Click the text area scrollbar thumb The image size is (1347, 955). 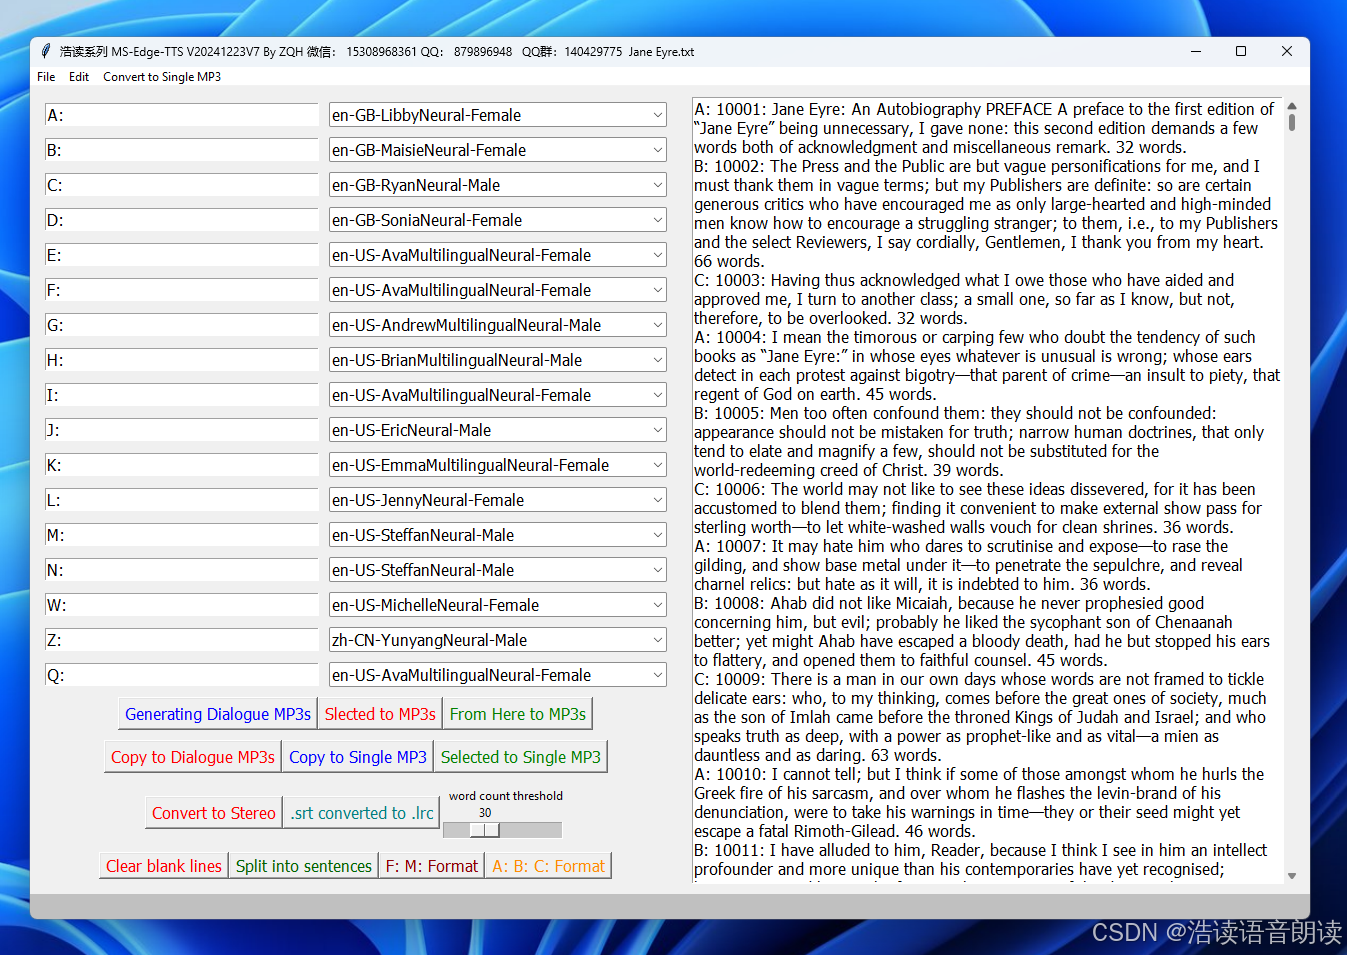tap(1292, 122)
